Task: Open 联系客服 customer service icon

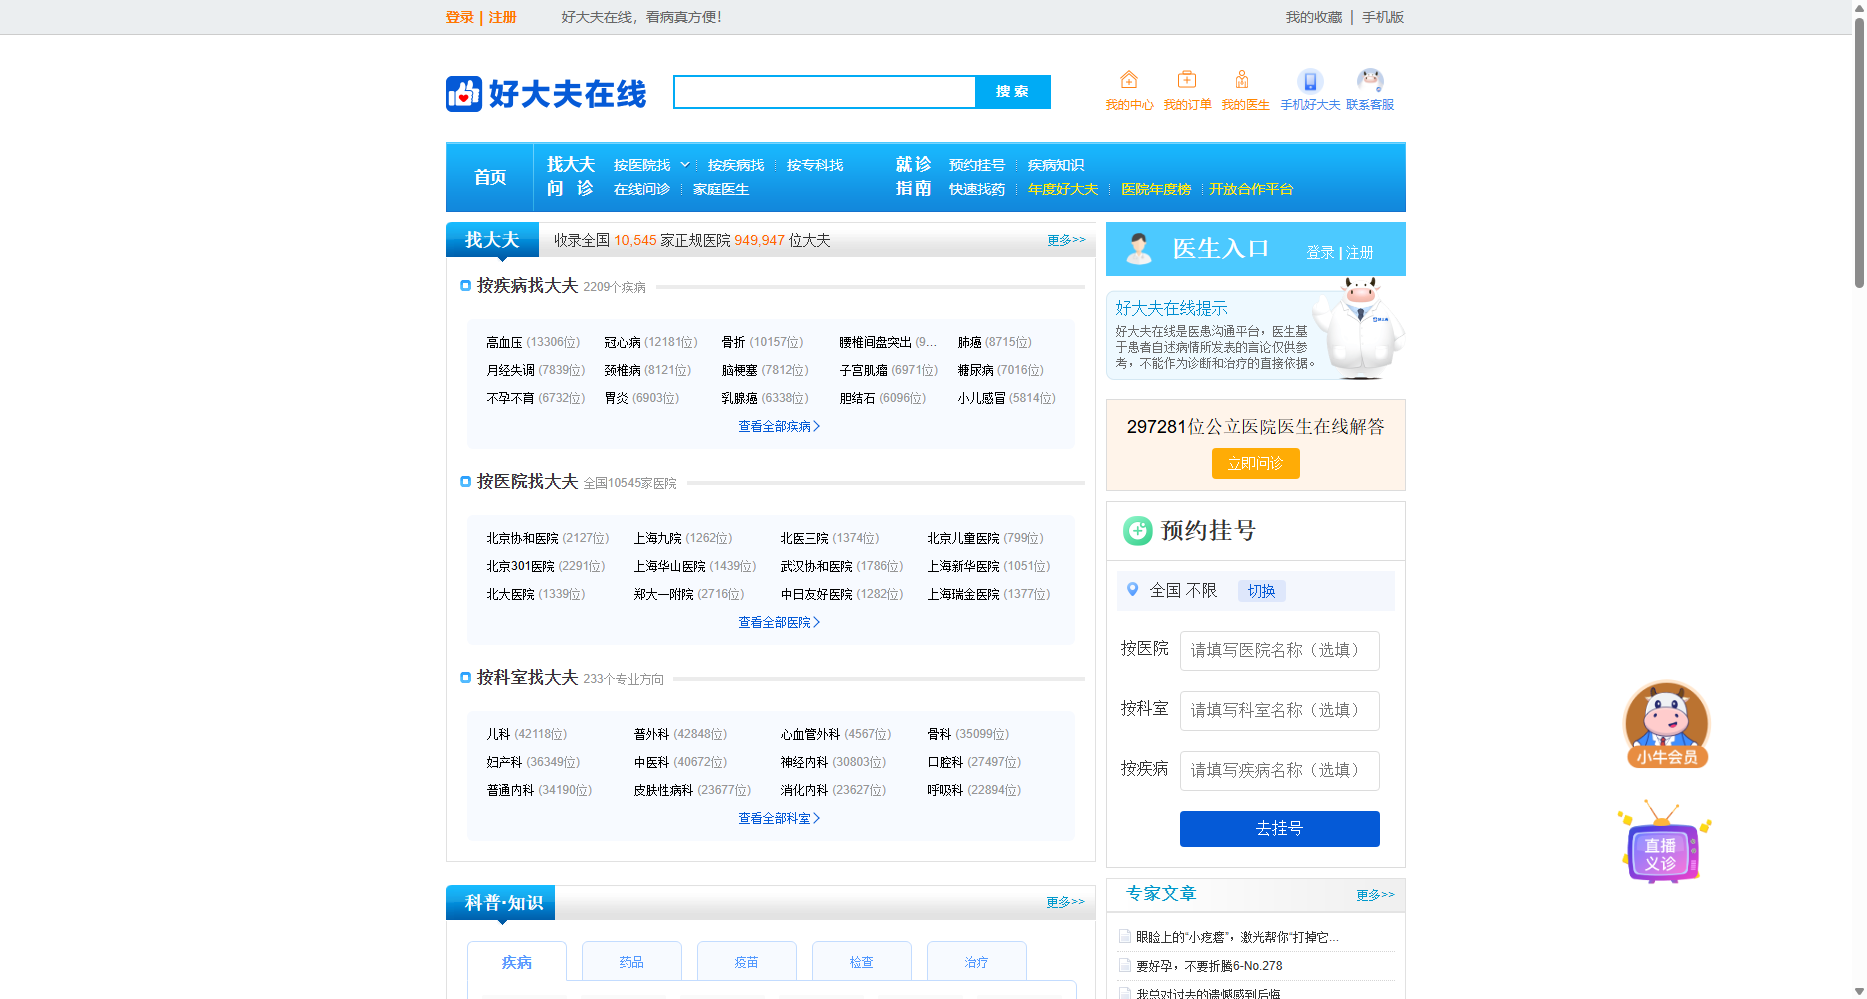Action: [x=1370, y=81]
